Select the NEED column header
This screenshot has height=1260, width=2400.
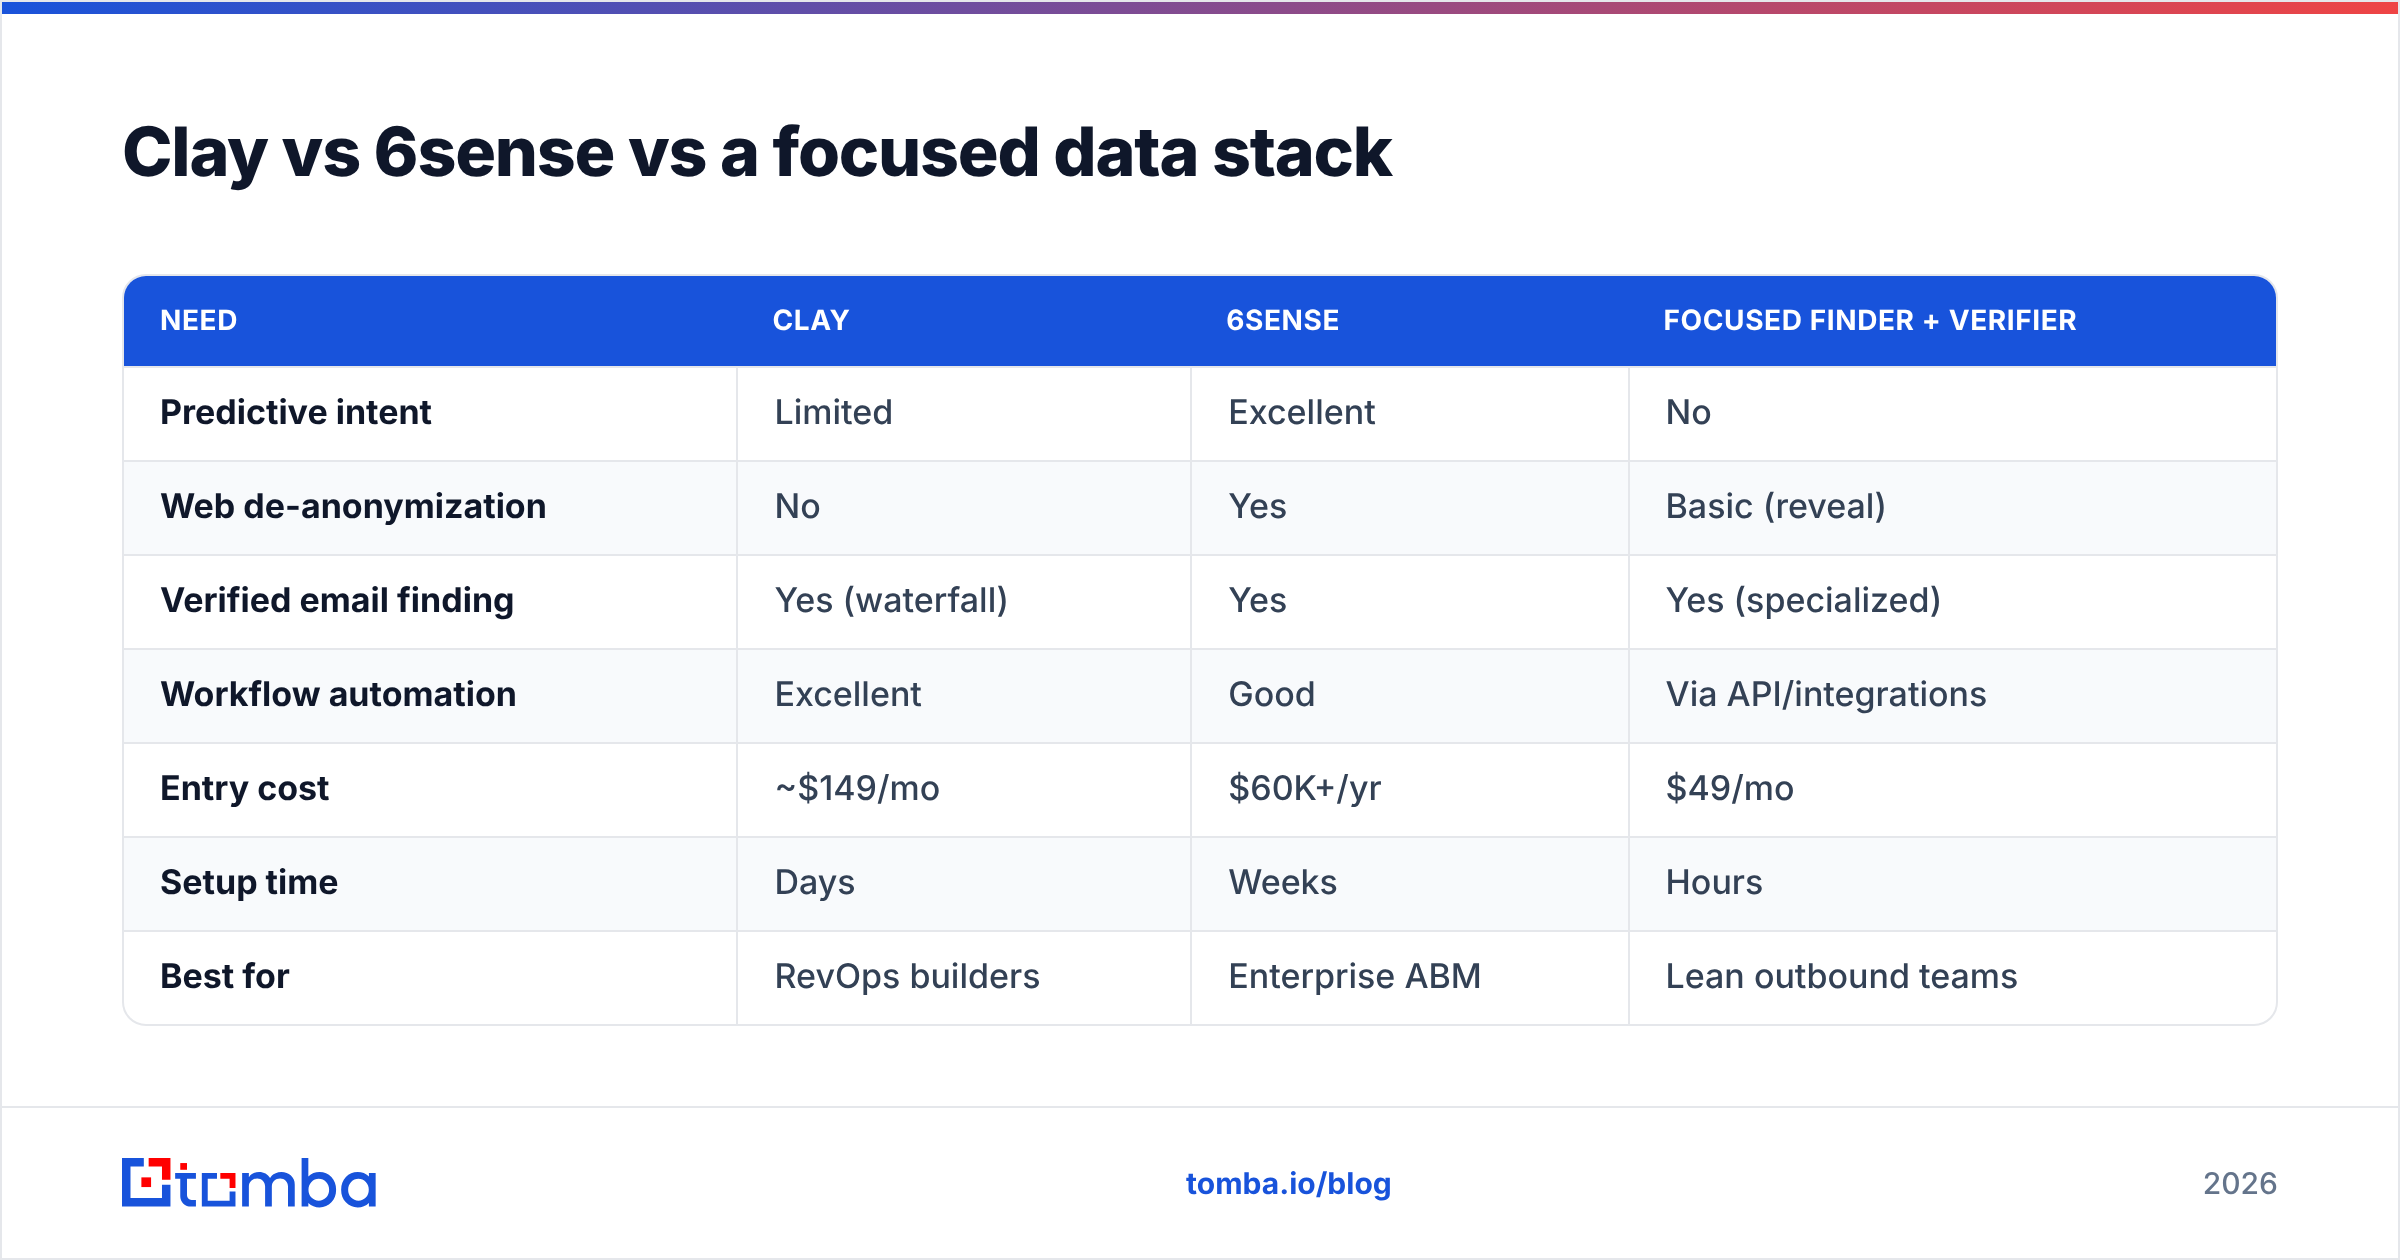pos(199,320)
